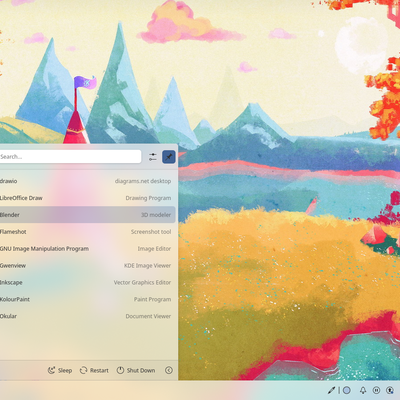Open the pen-shaped tray icon
This screenshot has height=400, width=400.
coord(331,390)
